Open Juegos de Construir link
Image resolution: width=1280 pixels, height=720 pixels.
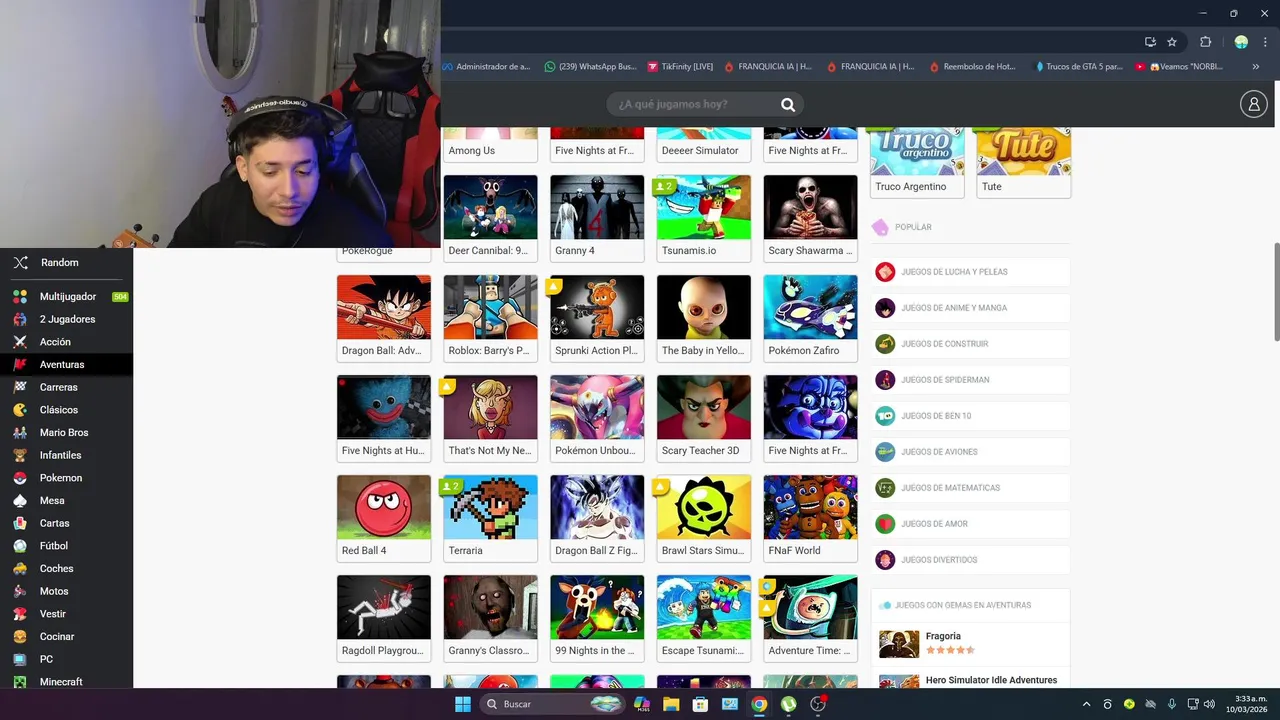(x=970, y=344)
